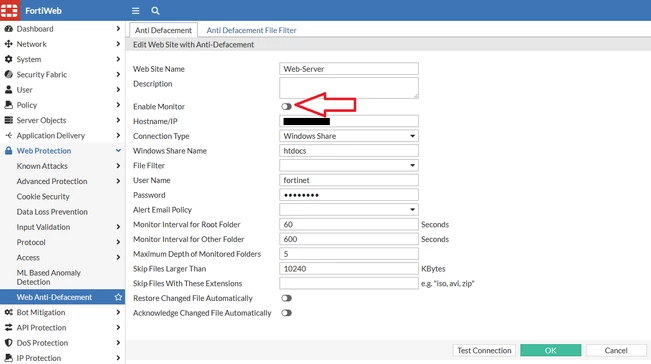
Task: Click the Web Protection lock icon
Action: (8, 151)
